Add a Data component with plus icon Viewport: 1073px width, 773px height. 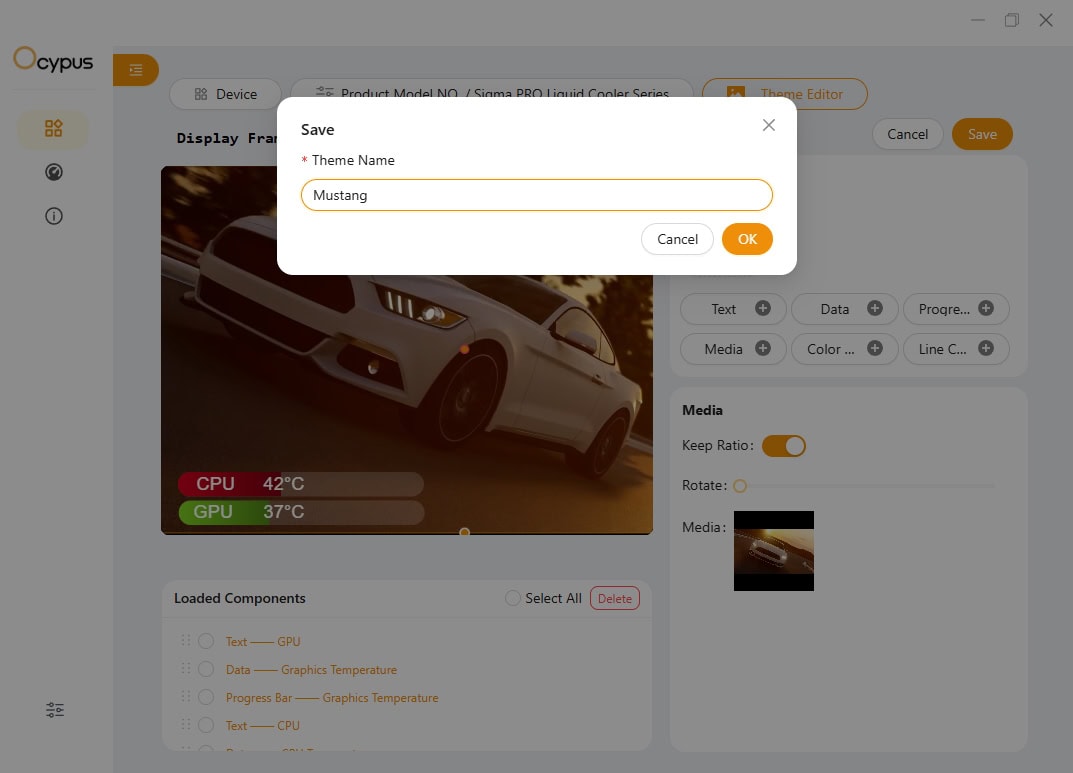pyautogui.click(x=874, y=308)
